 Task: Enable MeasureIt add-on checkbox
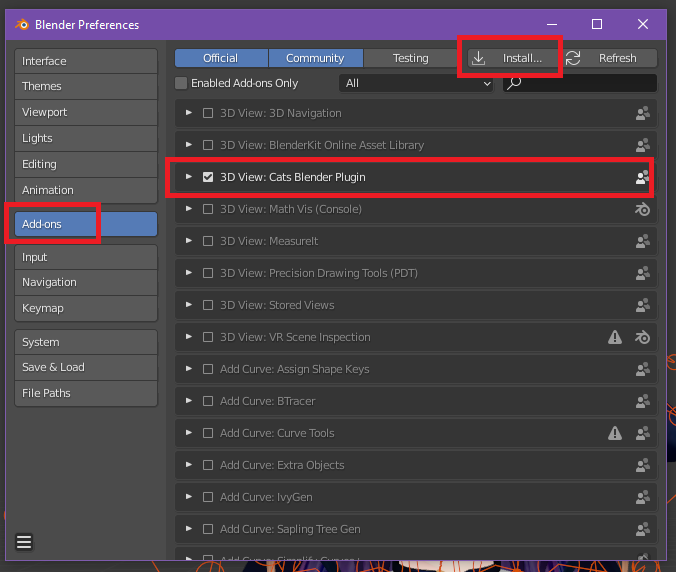point(208,241)
